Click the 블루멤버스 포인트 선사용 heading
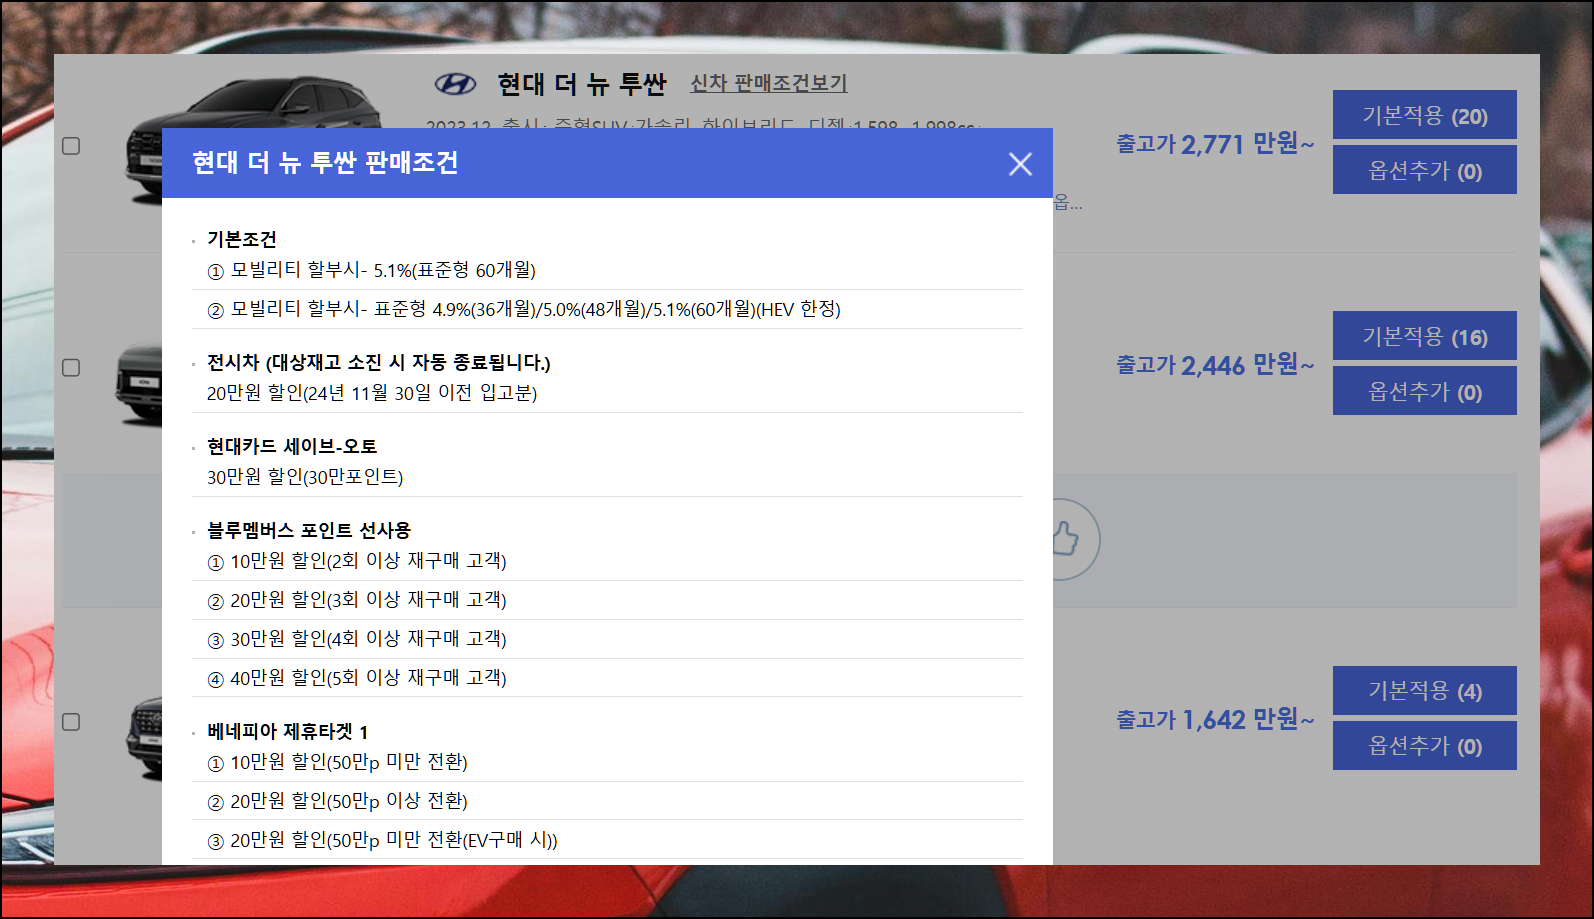1594x919 pixels. 309,530
